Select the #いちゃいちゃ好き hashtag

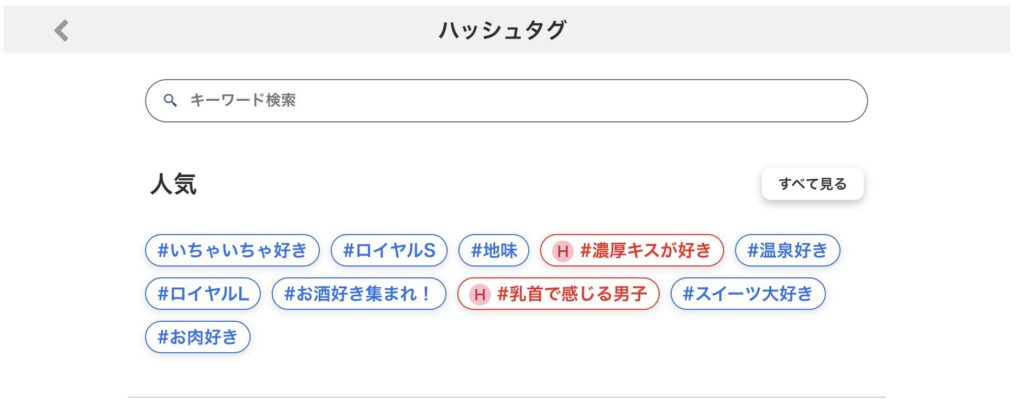coord(232,251)
